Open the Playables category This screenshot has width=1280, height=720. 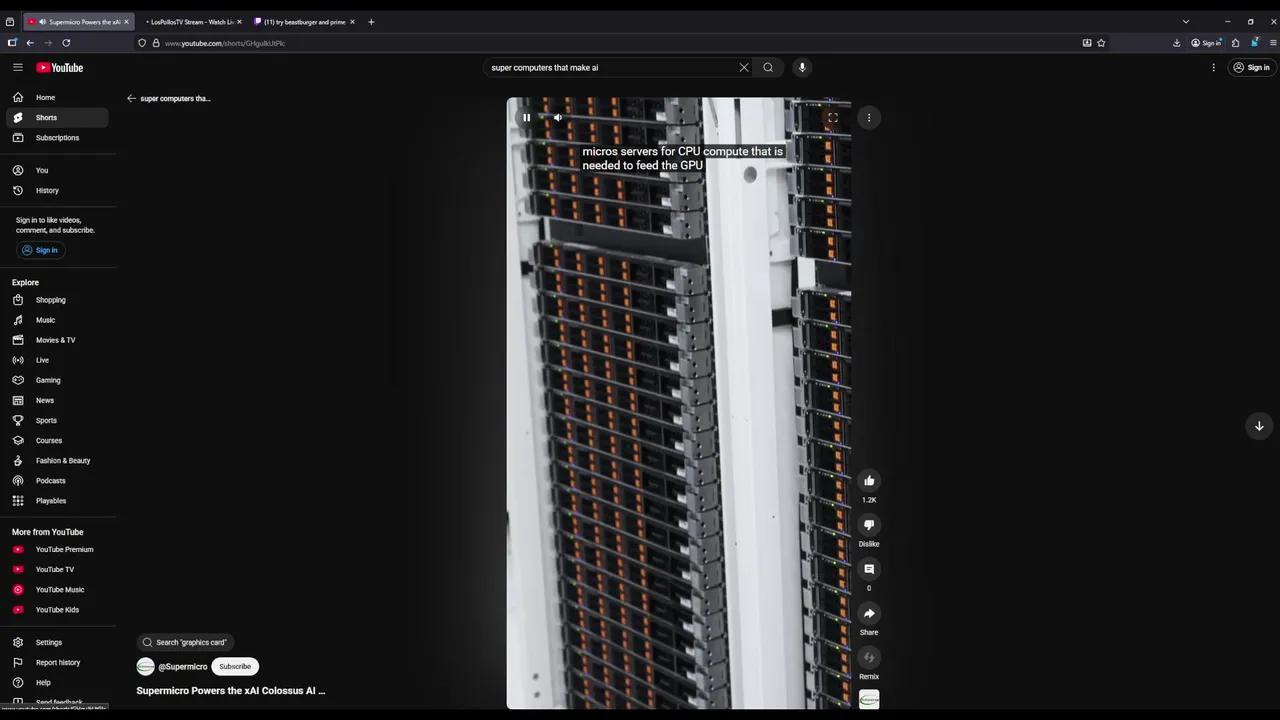(57, 500)
